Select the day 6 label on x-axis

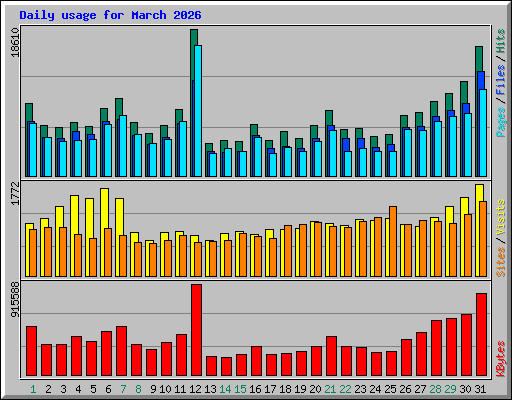108,389
